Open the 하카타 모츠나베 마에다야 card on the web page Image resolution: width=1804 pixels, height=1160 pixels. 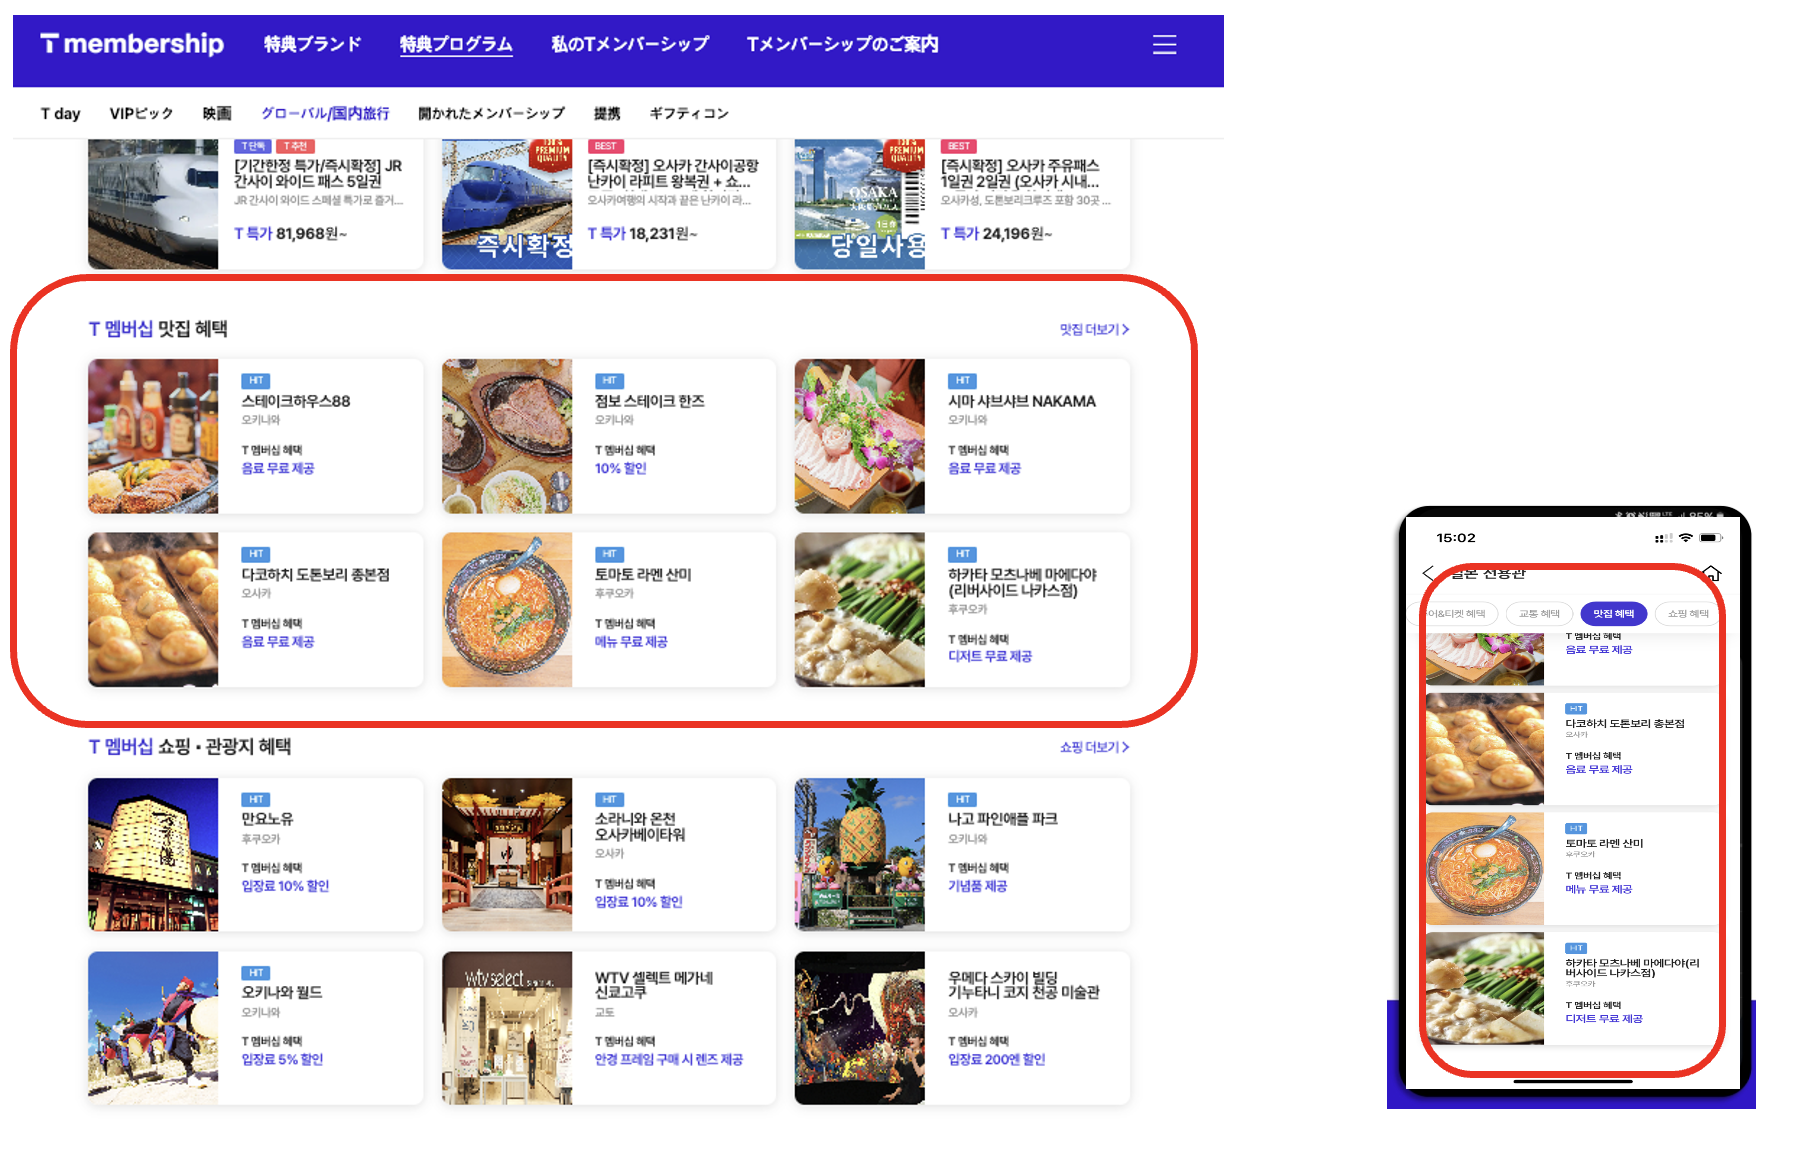(962, 609)
